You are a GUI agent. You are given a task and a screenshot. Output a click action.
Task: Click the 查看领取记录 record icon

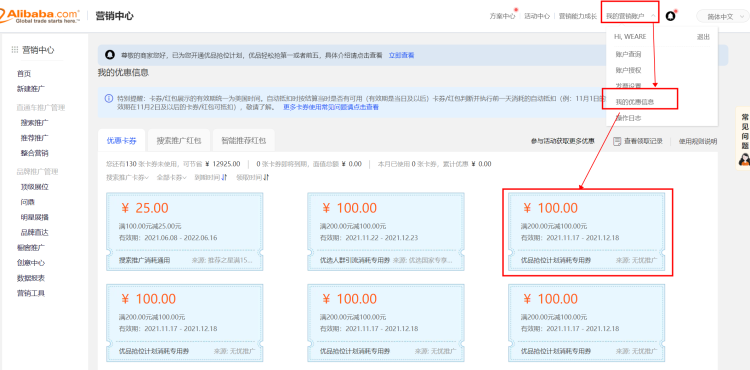(x=617, y=141)
